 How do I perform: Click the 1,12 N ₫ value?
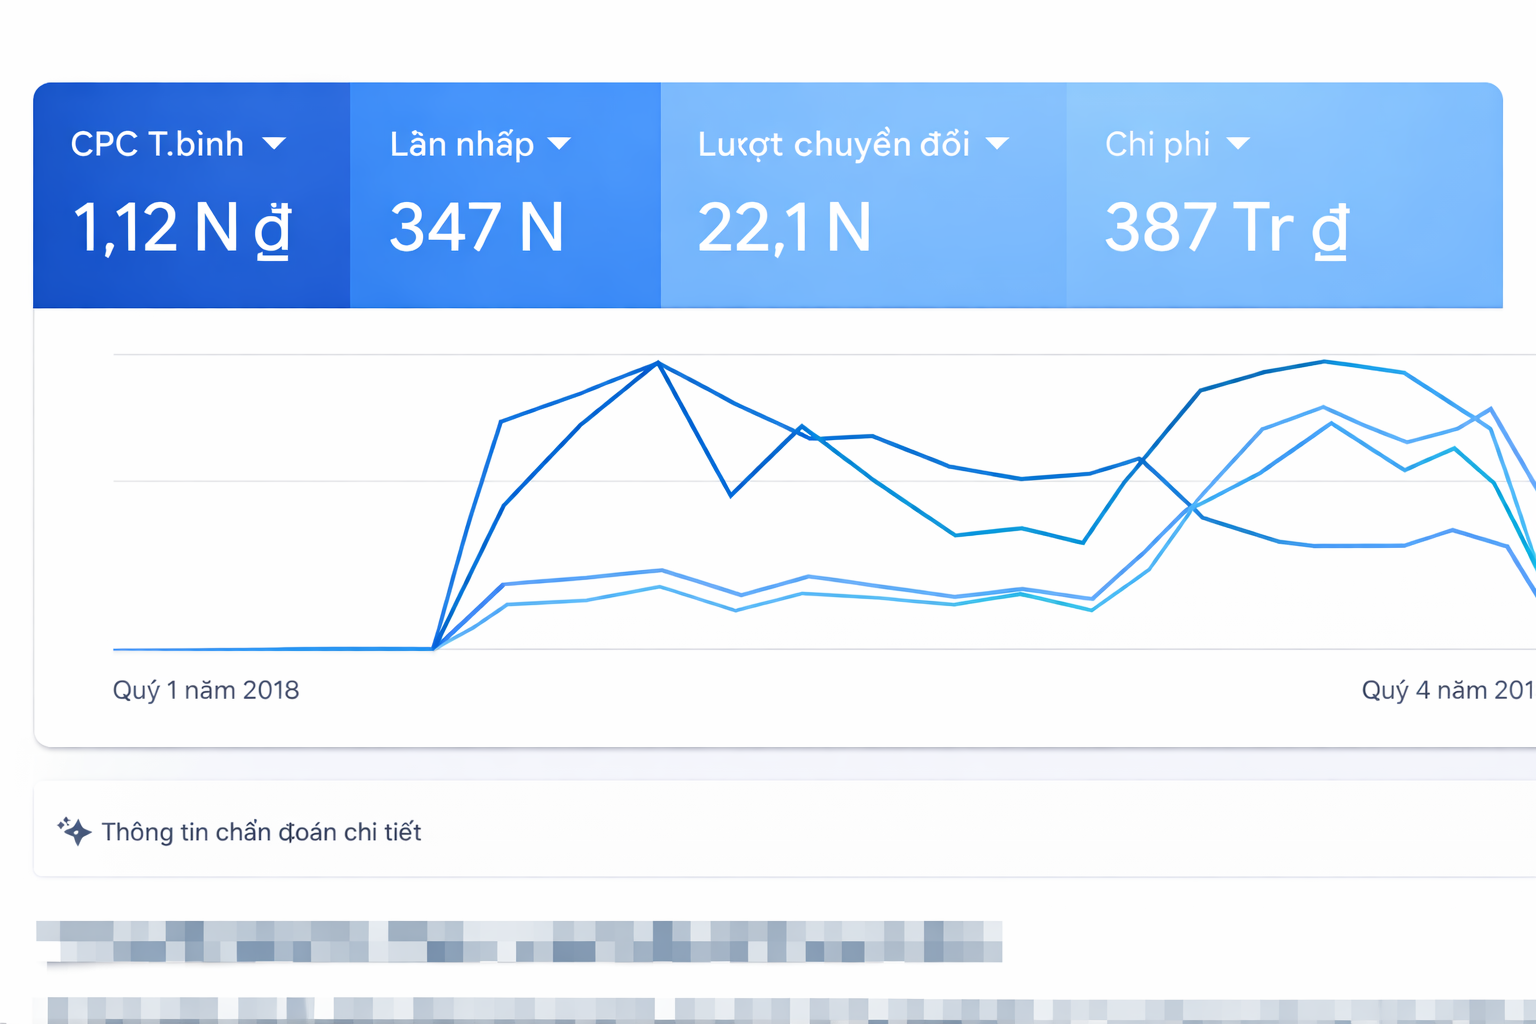(x=182, y=228)
